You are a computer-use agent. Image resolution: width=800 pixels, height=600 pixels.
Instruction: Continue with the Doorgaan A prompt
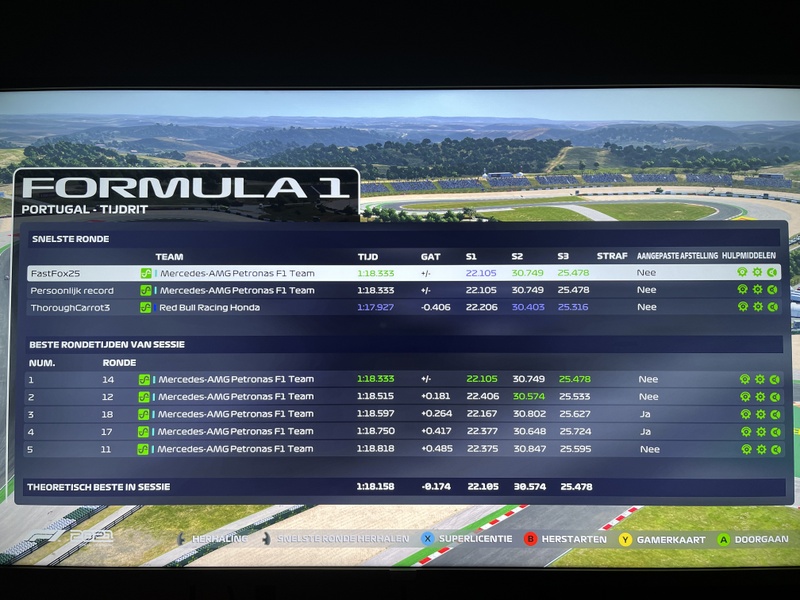(x=753, y=539)
